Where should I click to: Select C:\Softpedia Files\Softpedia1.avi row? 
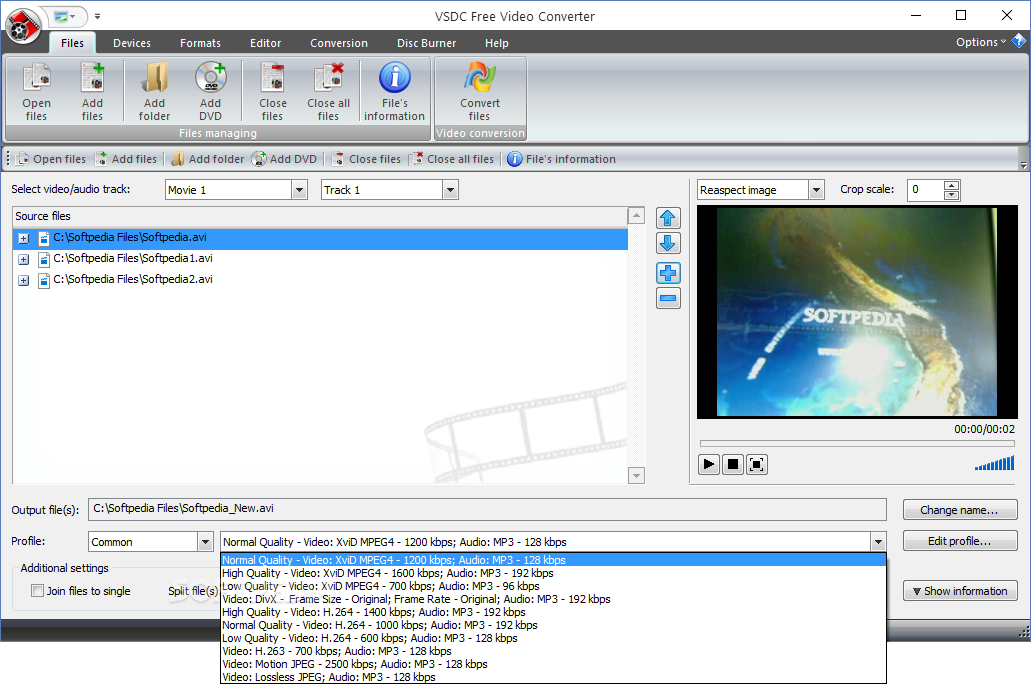[x=320, y=259]
